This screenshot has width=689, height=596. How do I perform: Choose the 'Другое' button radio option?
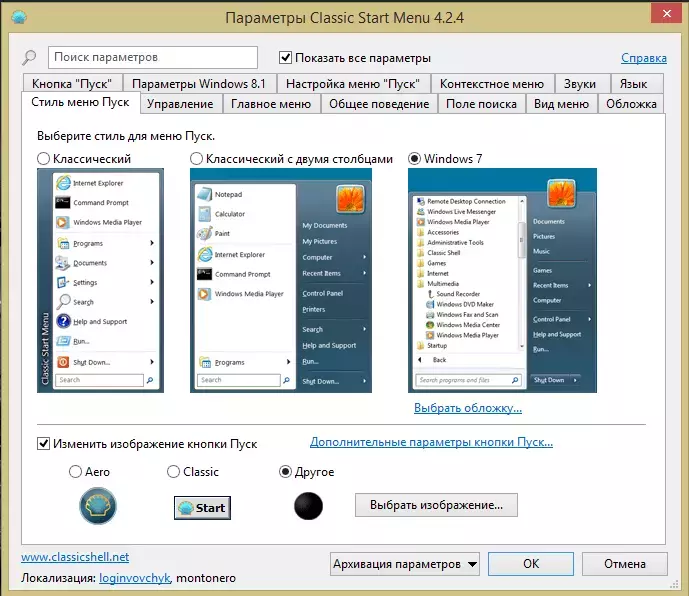coord(286,472)
